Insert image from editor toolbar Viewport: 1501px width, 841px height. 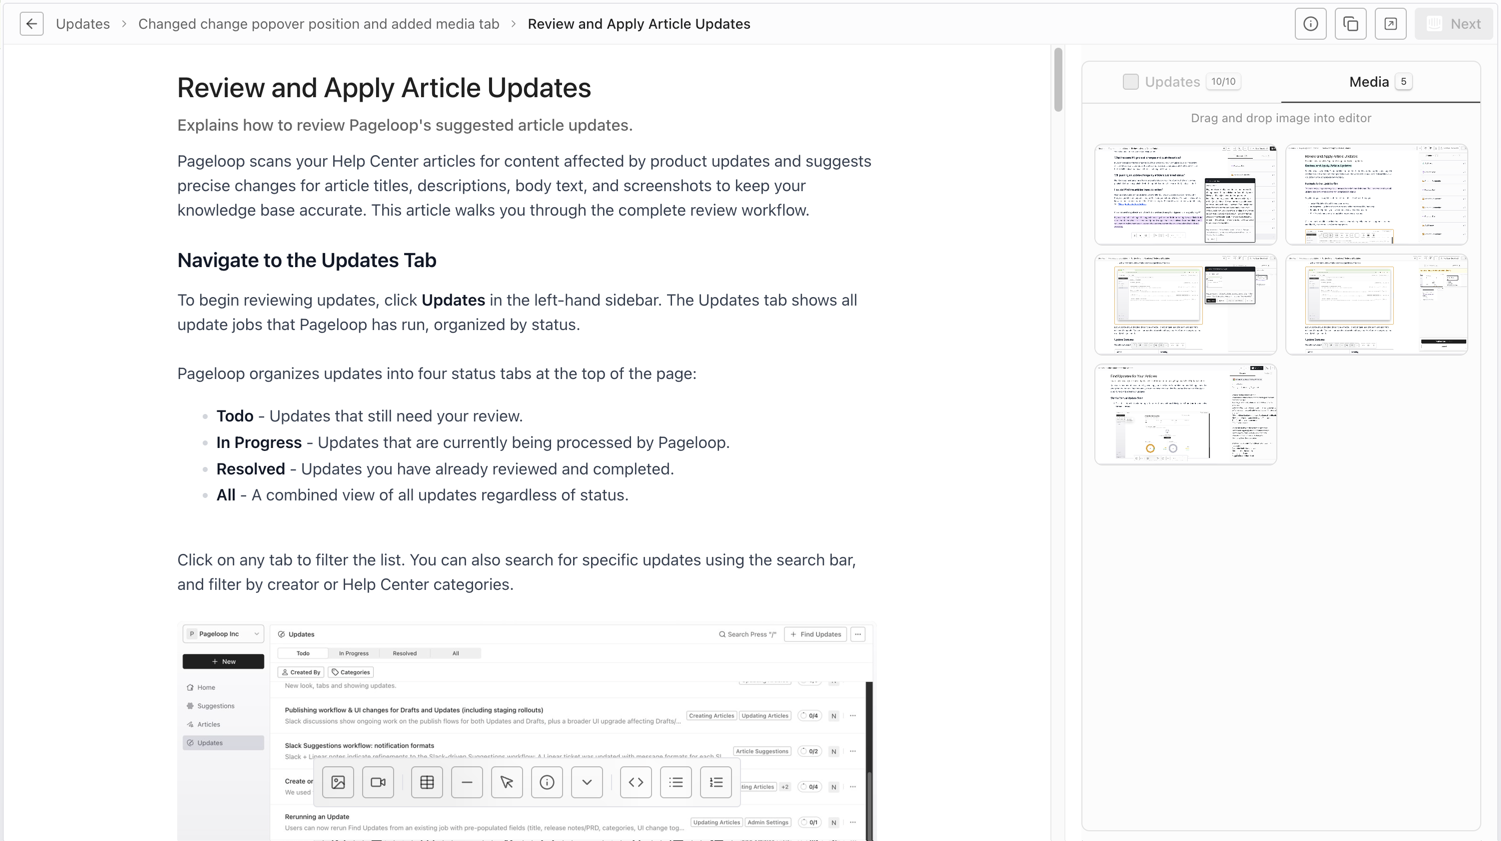click(338, 782)
